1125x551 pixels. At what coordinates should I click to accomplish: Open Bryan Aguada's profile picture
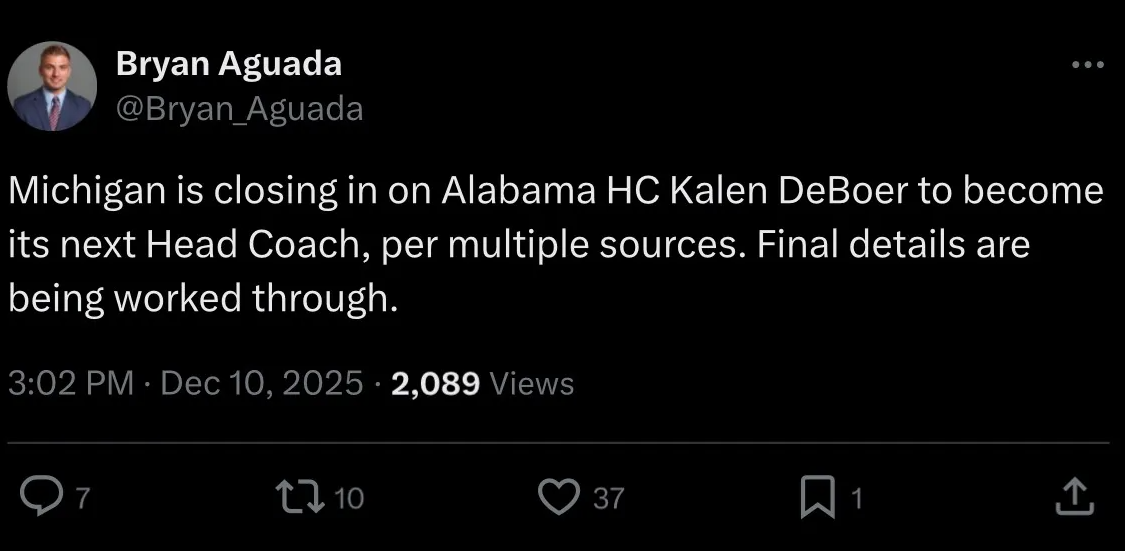[52, 87]
